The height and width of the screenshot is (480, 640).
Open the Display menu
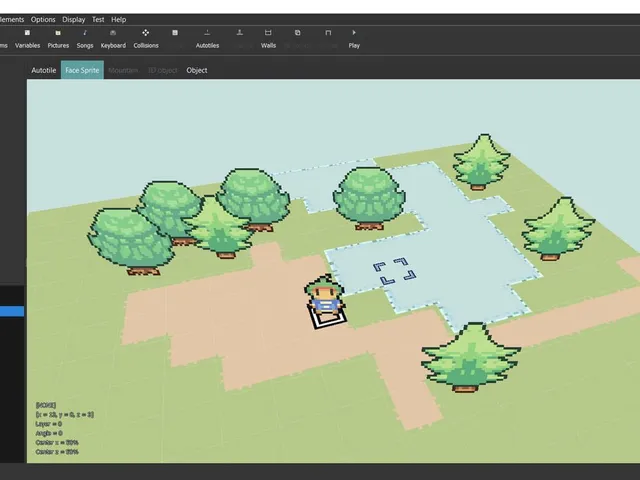pyautogui.click(x=73, y=20)
